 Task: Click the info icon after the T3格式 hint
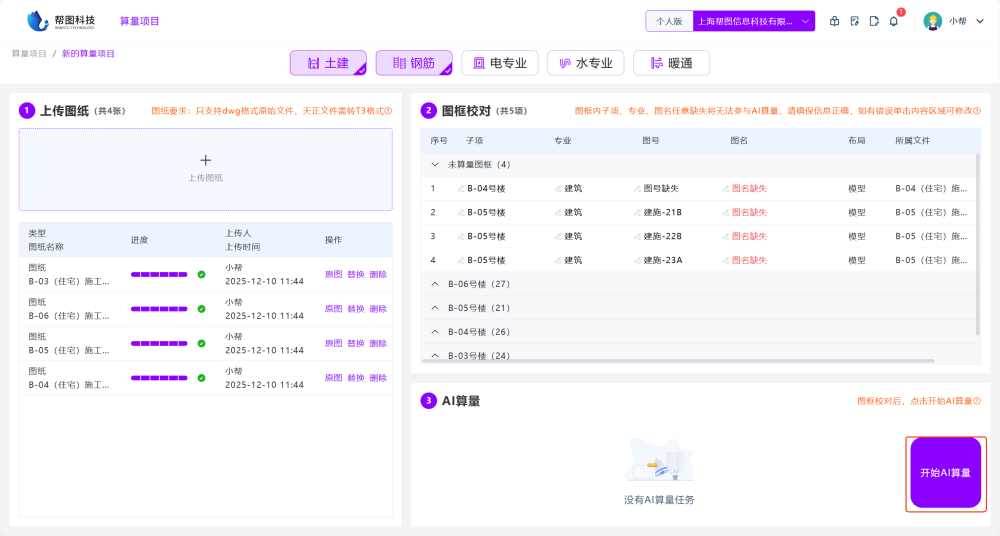[388, 111]
